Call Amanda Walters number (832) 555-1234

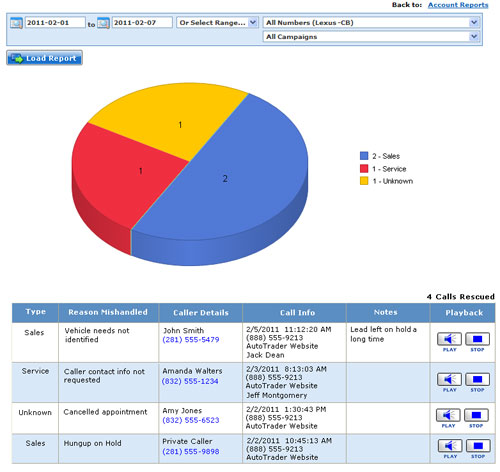tap(190, 381)
